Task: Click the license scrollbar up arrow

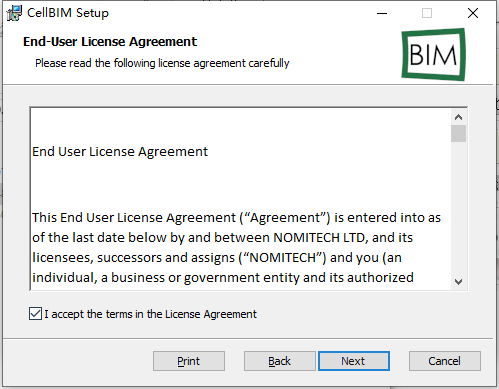Action: click(458, 117)
